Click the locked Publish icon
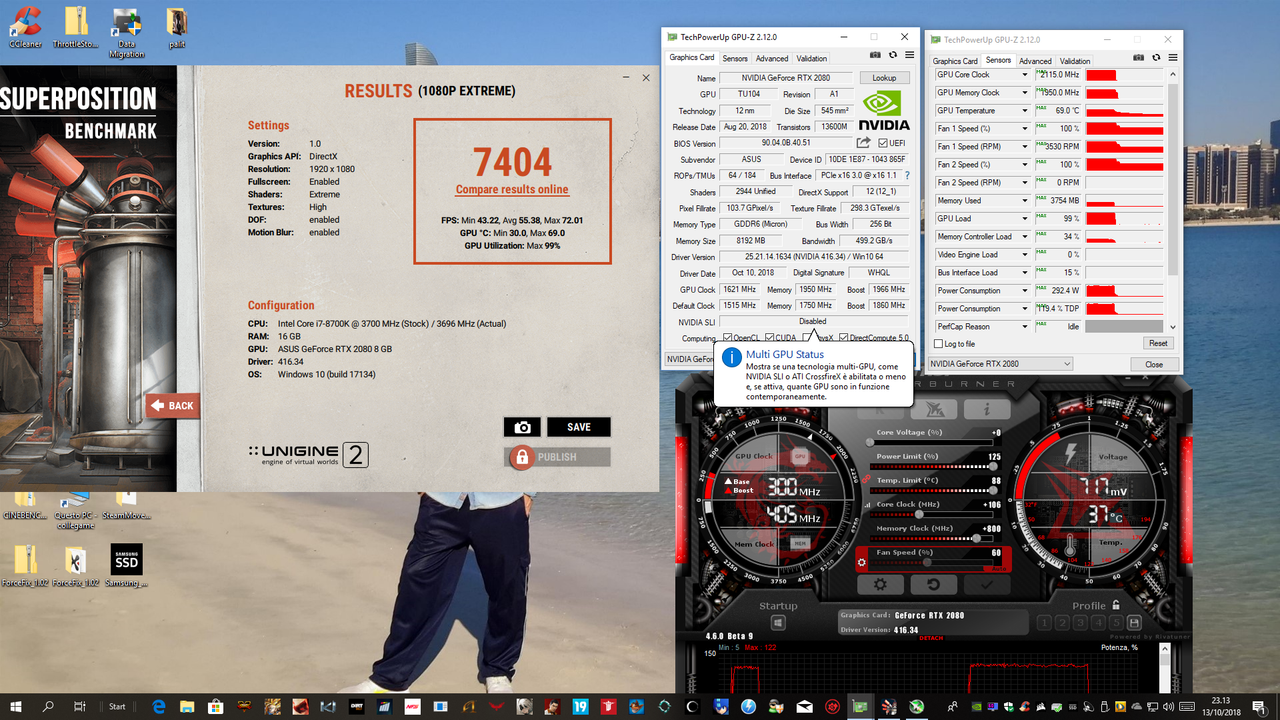Image resolution: width=1280 pixels, height=720 pixels. coord(521,457)
